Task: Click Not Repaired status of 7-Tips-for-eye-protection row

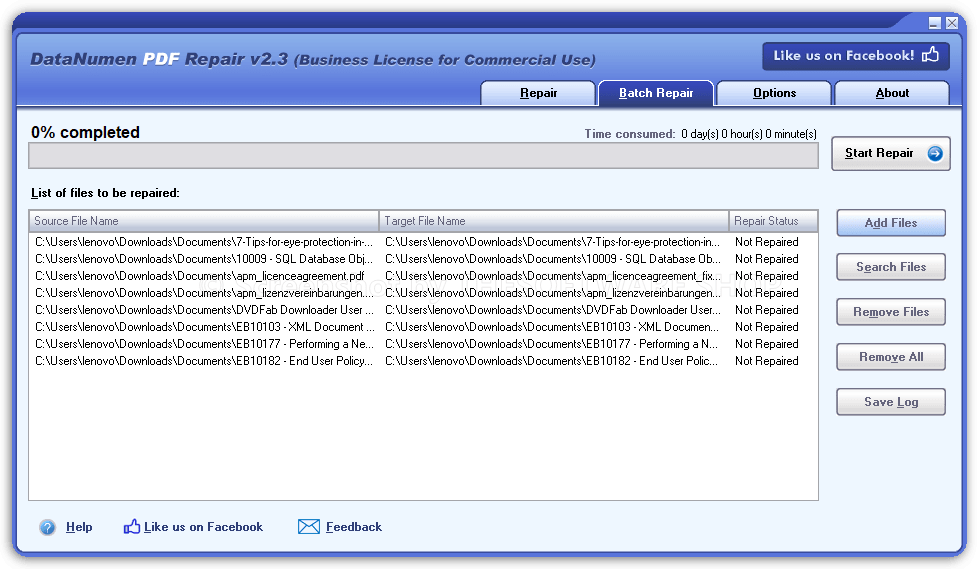Action: point(767,242)
